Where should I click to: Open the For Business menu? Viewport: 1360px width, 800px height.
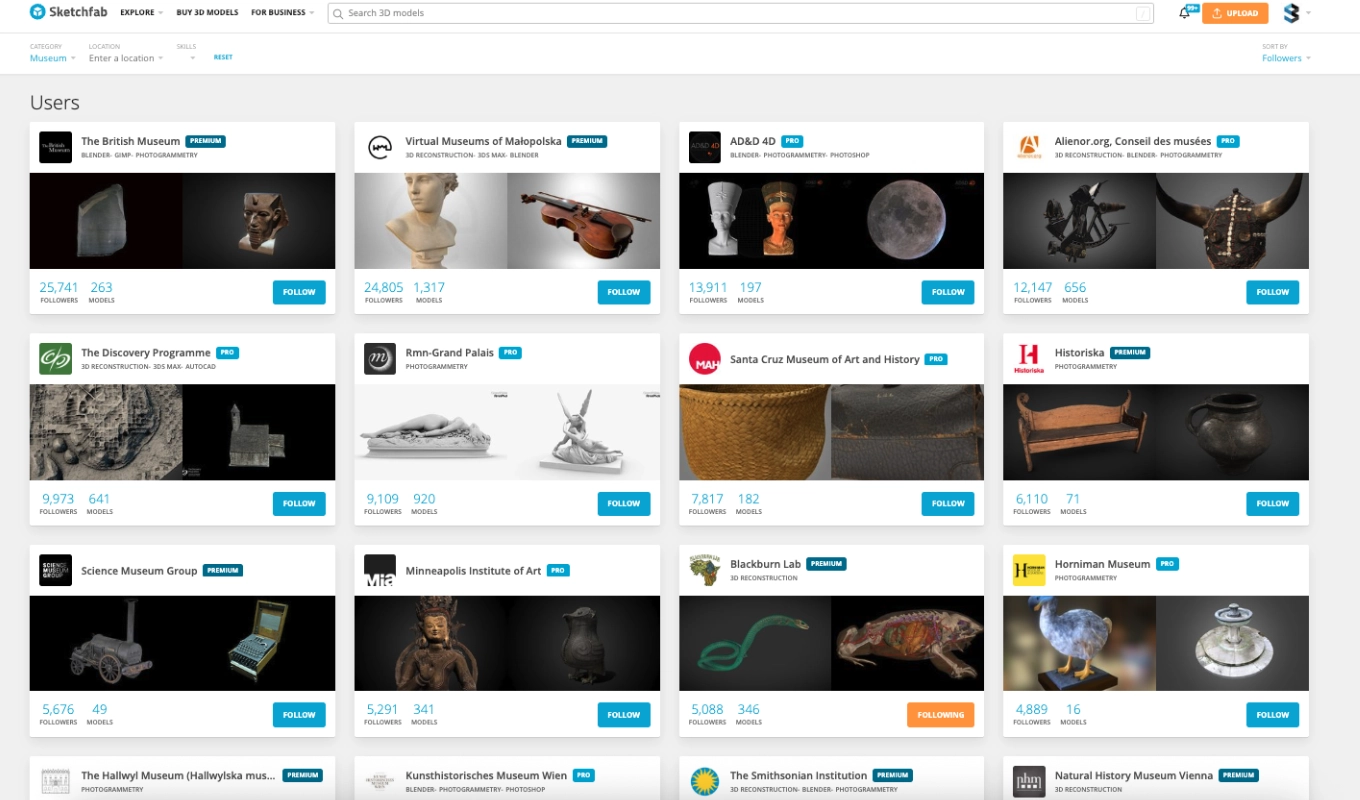click(x=282, y=13)
